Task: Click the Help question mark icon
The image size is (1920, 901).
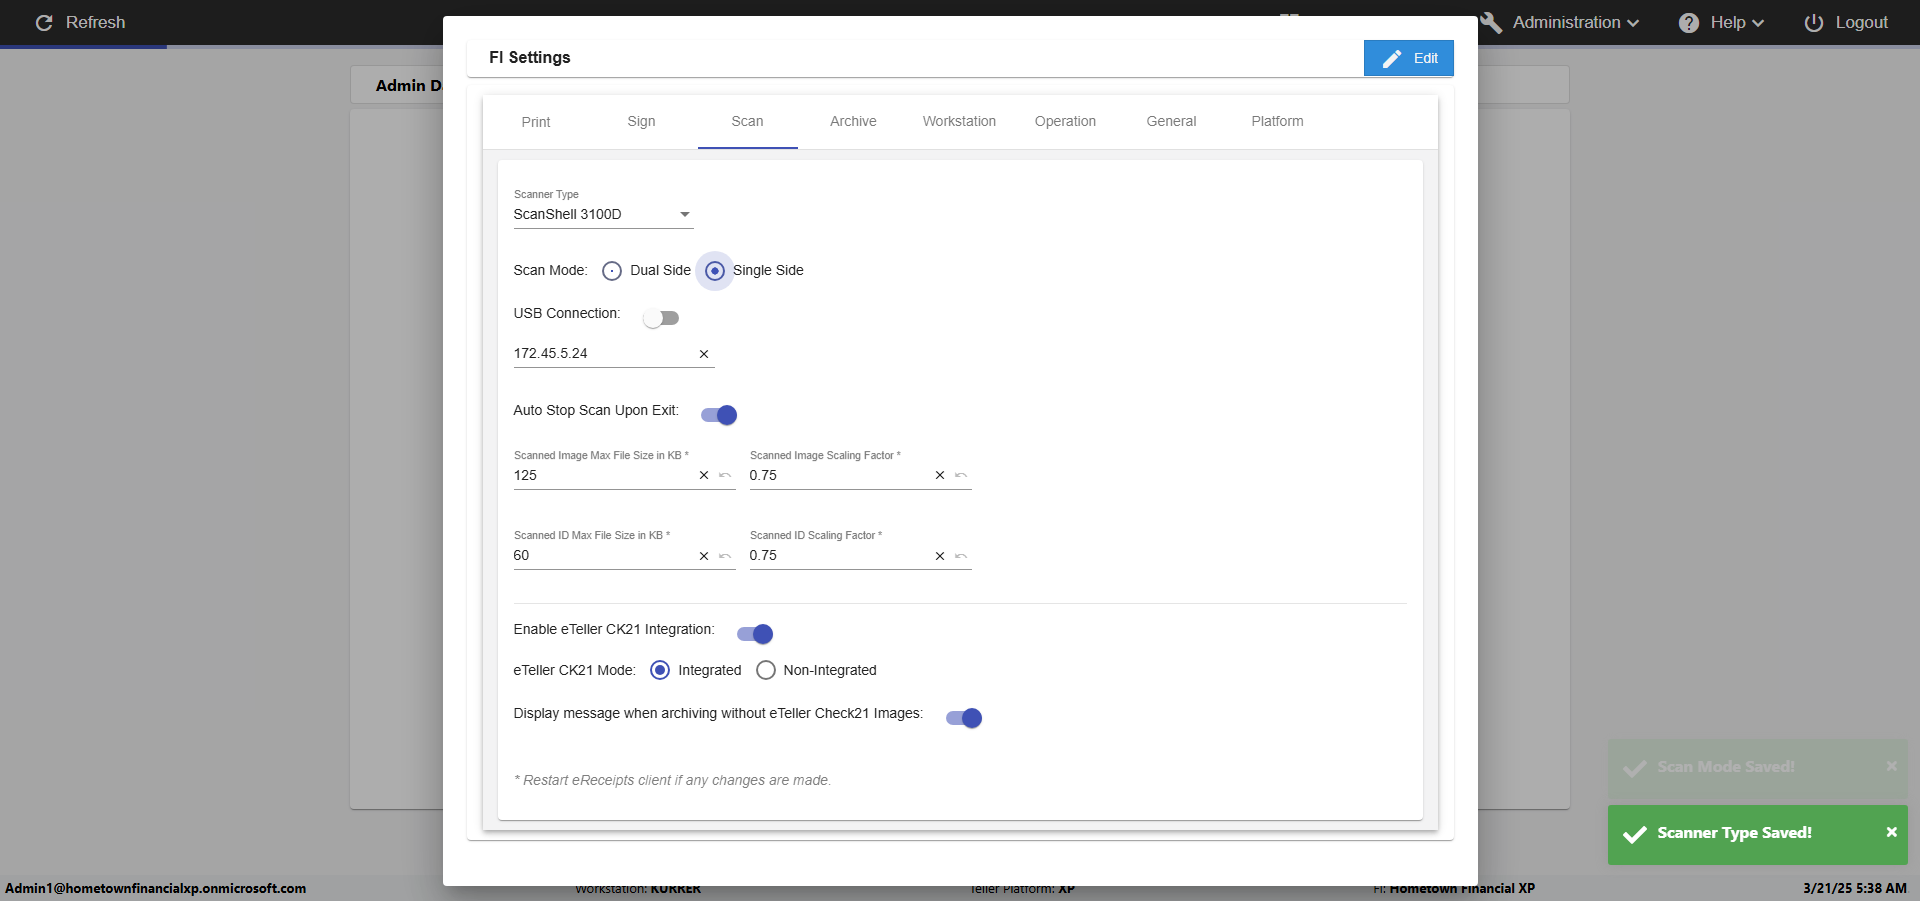Action: (1689, 23)
